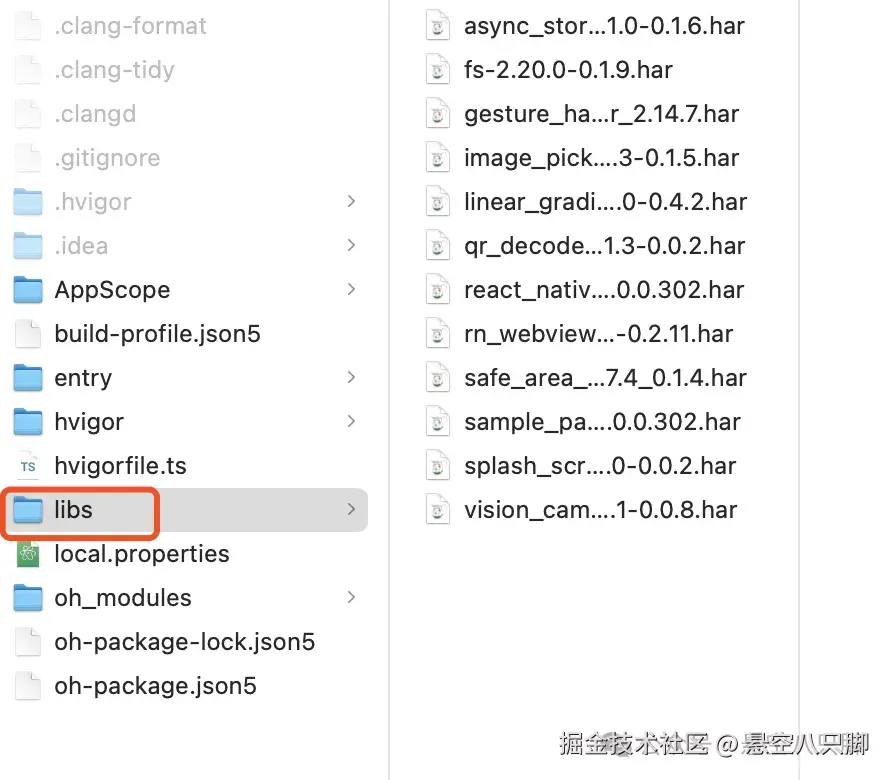Select the vision_cam har package icon
The height and width of the screenshot is (780, 892).
437,510
